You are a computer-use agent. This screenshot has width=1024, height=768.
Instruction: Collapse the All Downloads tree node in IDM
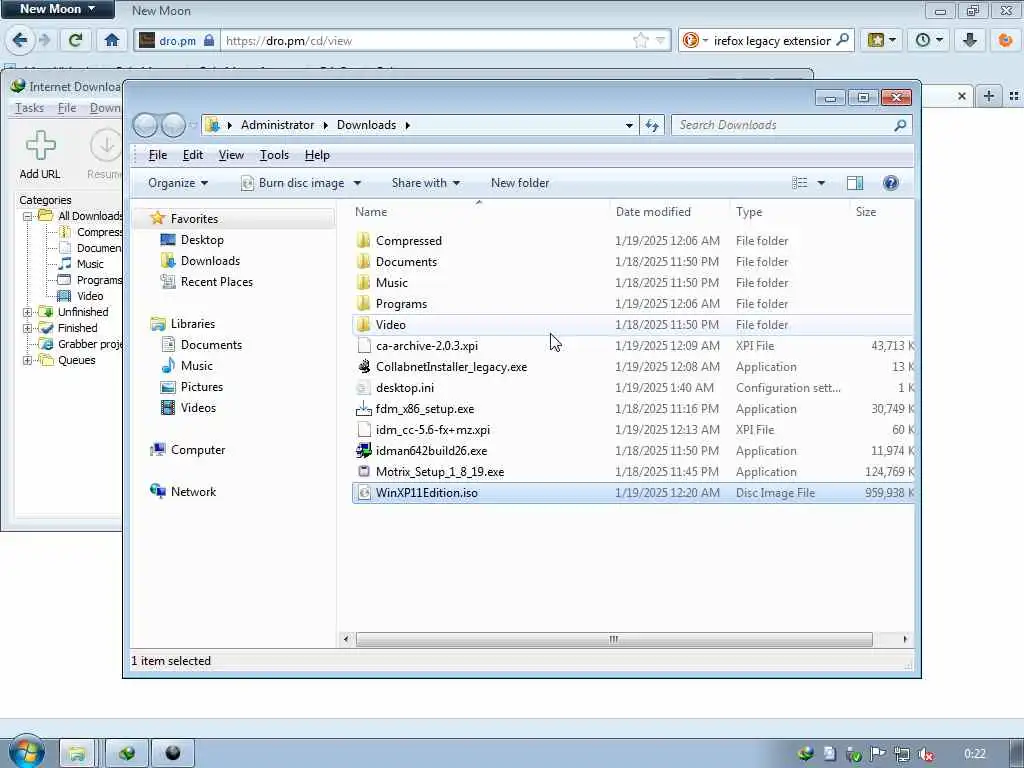pyautogui.click(x=27, y=216)
